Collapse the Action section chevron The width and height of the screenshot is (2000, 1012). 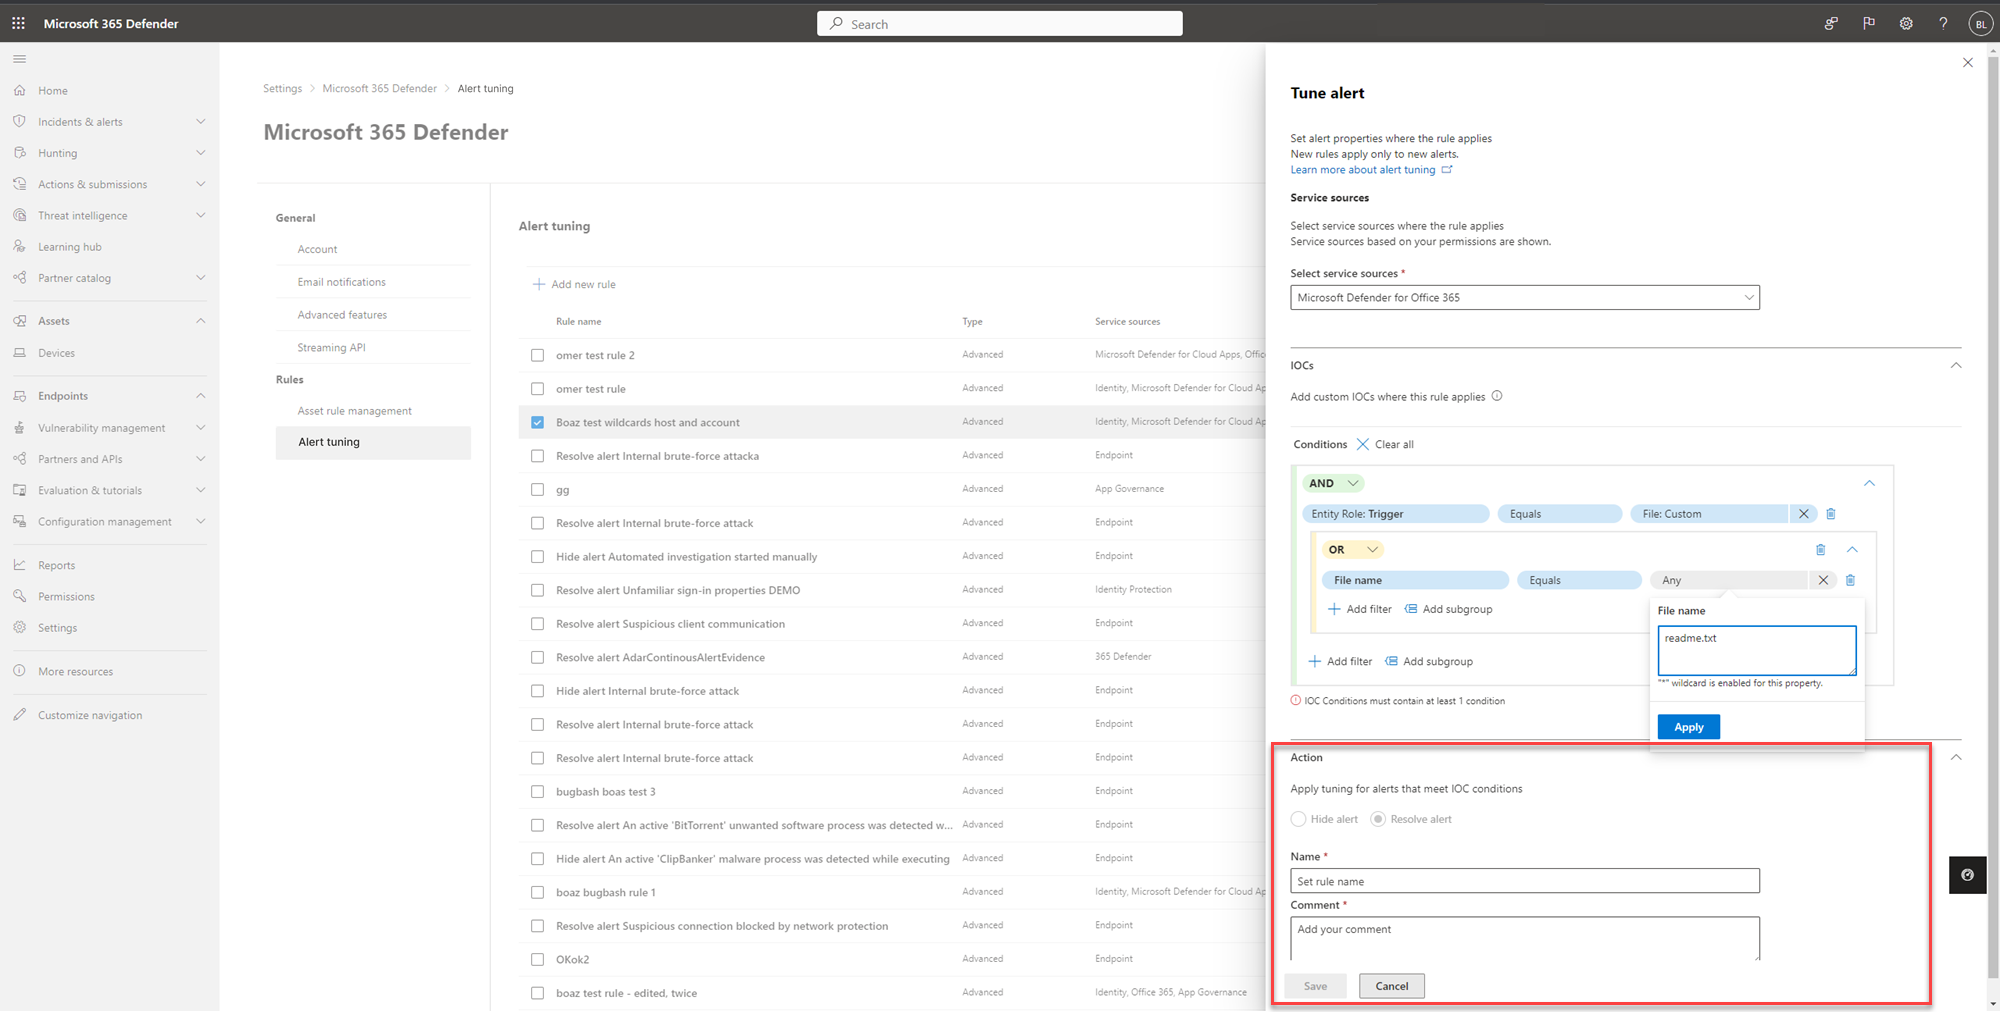tap(1956, 757)
